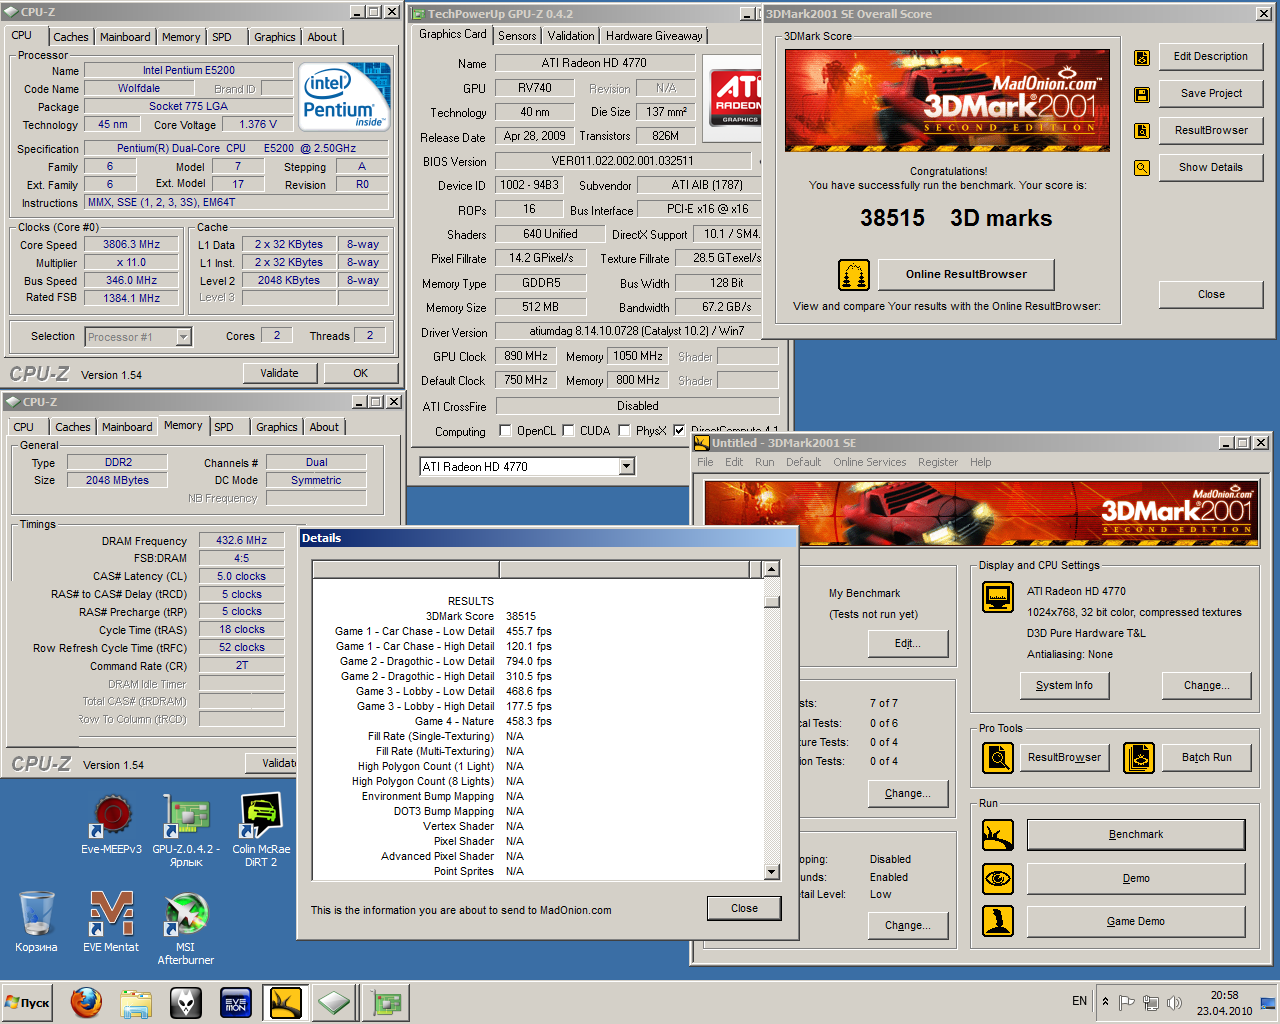1280x1024 pixels.
Task: Enable the CUDA checkbox in GPU-Z
Action: (x=568, y=431)
